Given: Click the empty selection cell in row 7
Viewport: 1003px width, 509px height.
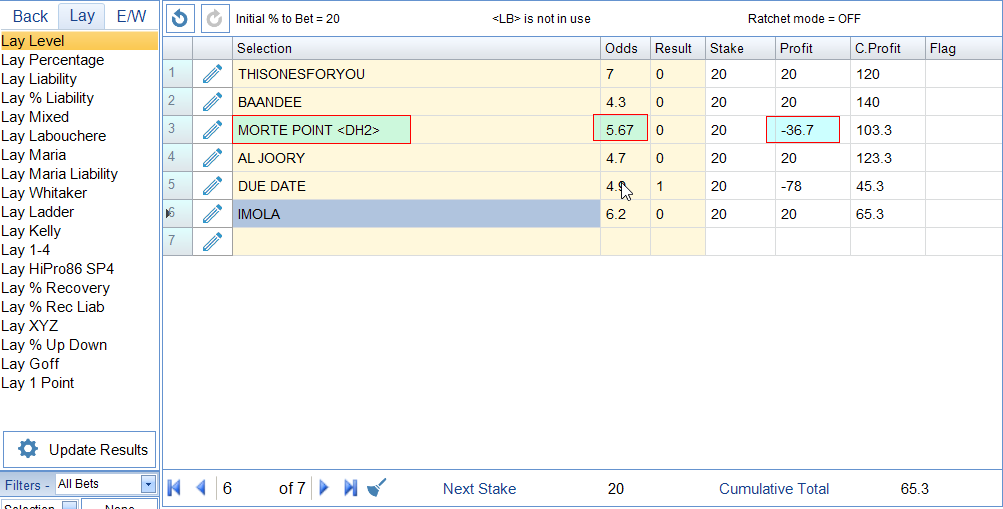Looking at the screenshot, I should 416,242.
